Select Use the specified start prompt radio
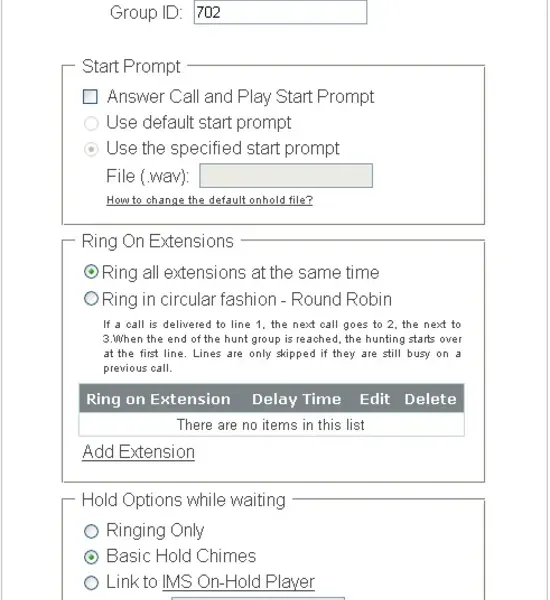The height and width of the screenshot is (600, 550). tap(91, 149)
